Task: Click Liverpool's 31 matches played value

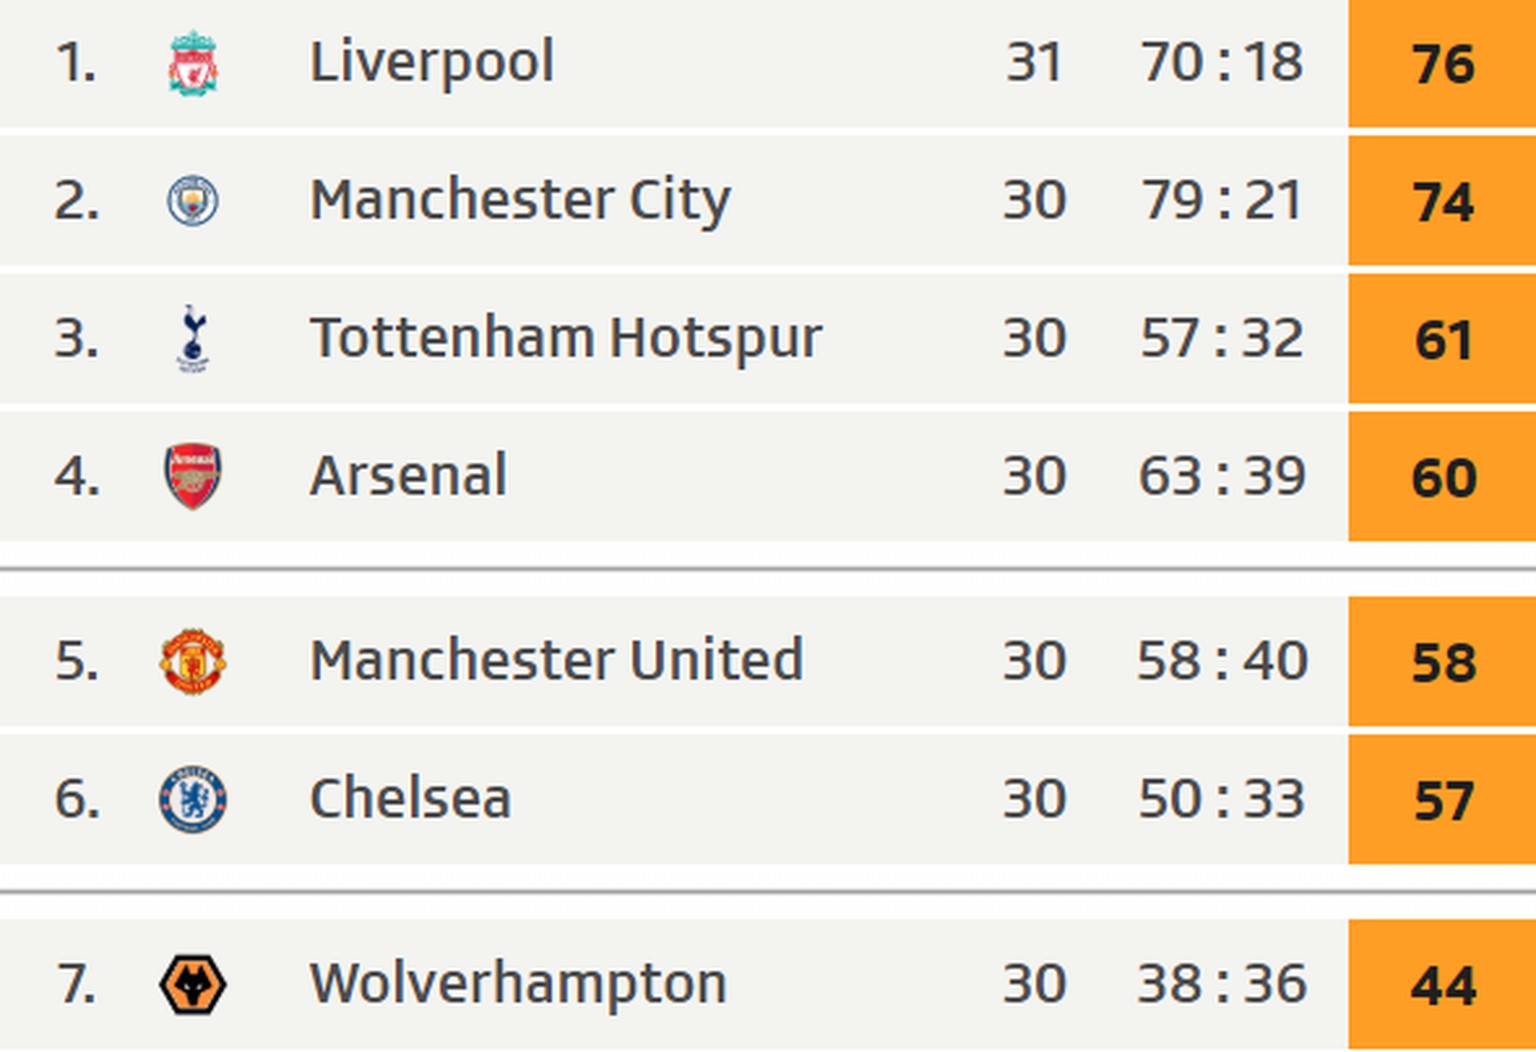Action: coord(1034,62)
